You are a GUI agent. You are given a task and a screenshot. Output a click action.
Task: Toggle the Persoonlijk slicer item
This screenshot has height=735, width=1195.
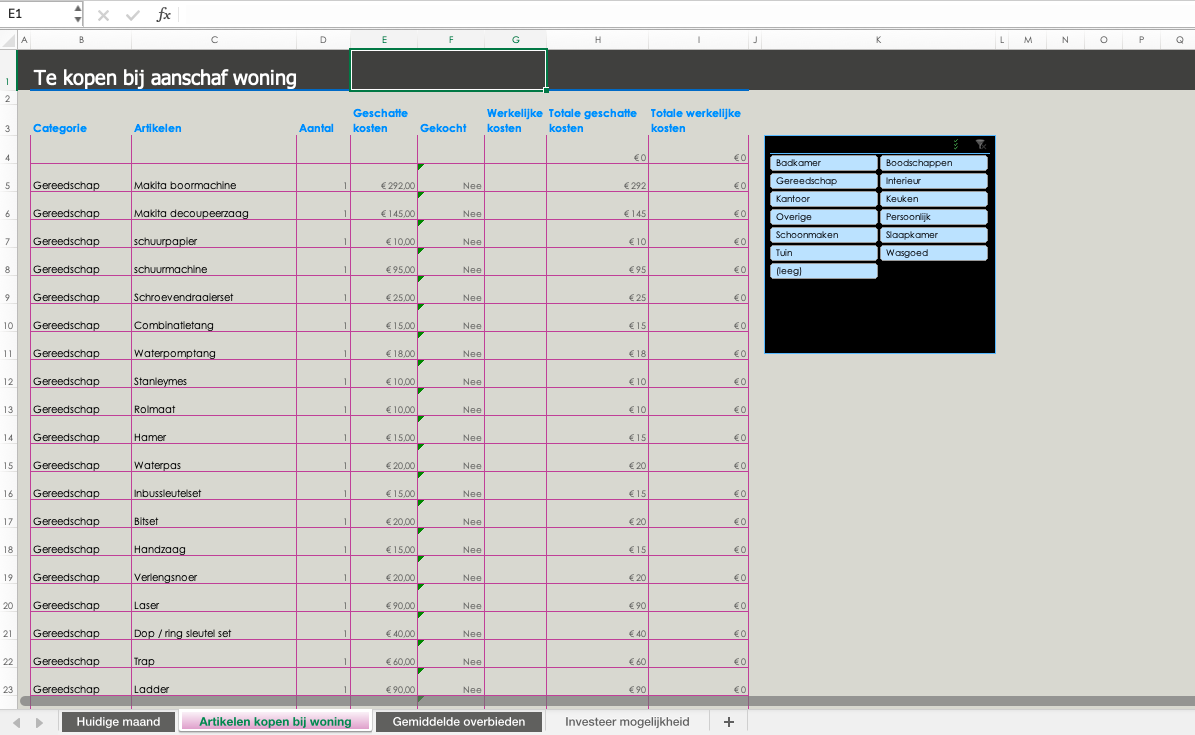coord(934,217)
